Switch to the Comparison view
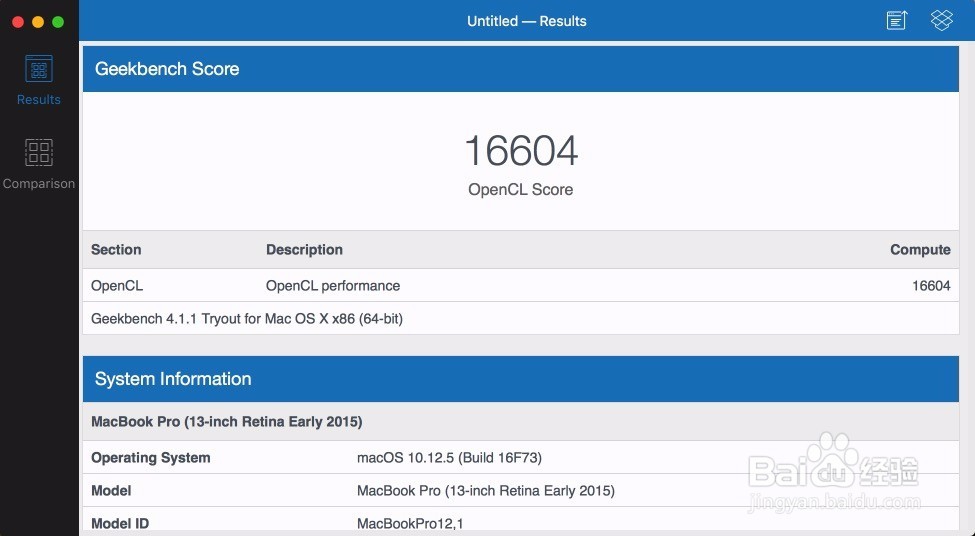975x536 pixels. [39, 164]
